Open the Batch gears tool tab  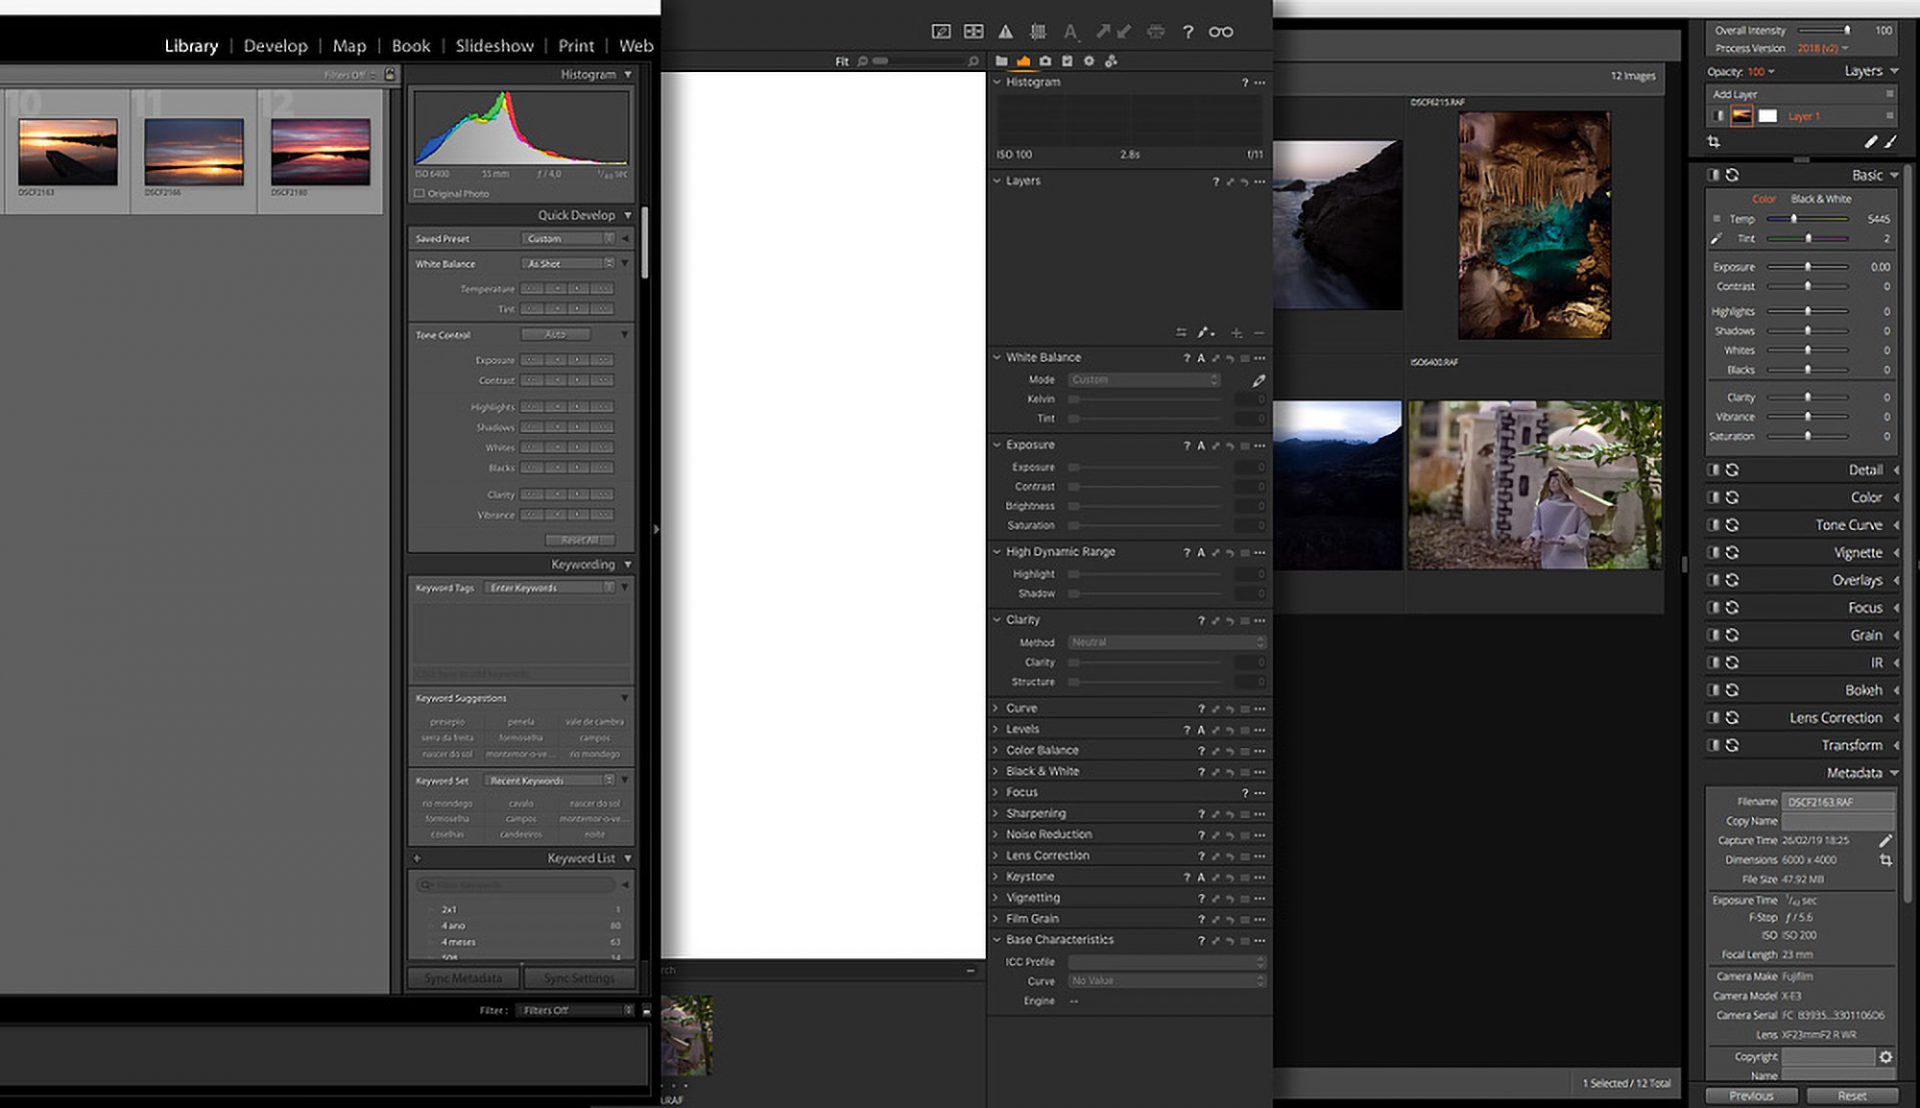click(x=1111, y=61)
